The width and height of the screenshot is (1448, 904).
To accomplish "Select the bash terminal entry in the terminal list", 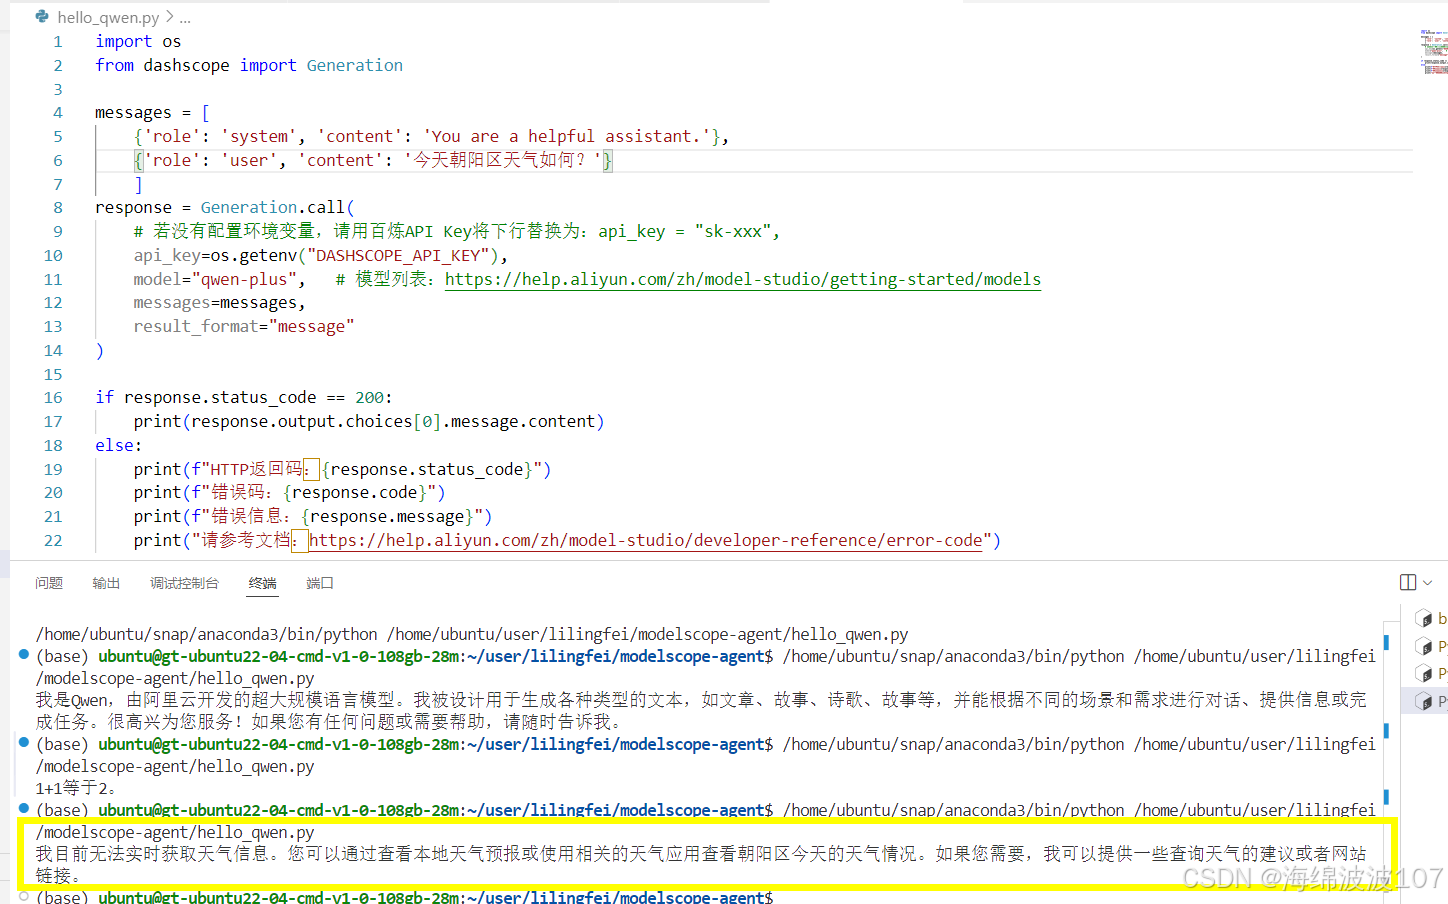I will click(1431, 619).
